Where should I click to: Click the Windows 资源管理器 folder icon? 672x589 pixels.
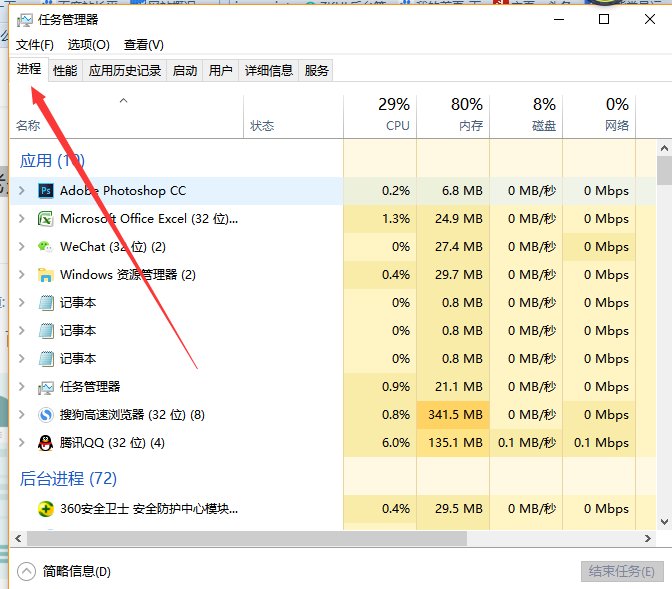(x=45, y=275)
